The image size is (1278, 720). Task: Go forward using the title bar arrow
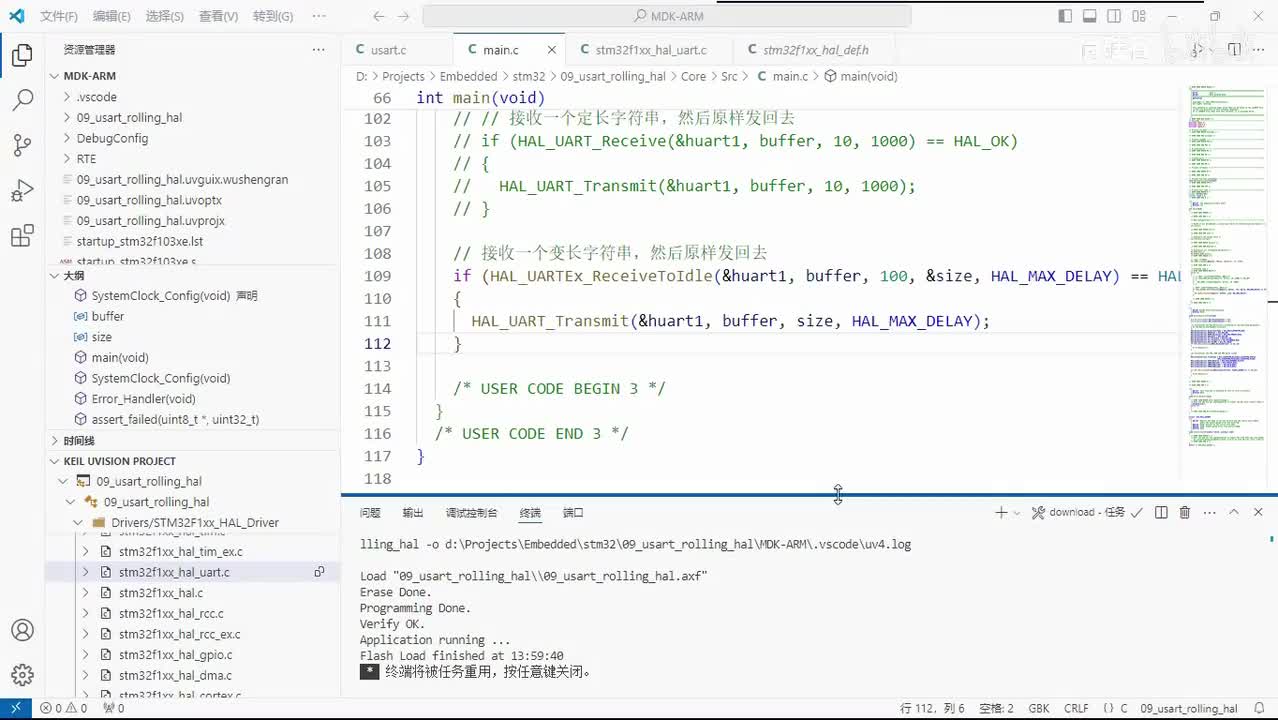point(405,16)
